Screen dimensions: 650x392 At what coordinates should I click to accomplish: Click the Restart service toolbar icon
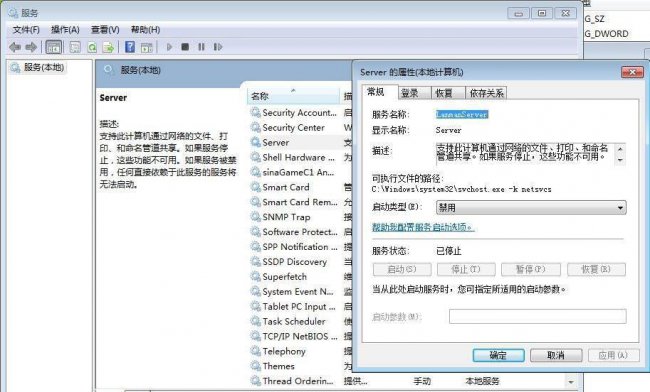[x=218, y=47]
